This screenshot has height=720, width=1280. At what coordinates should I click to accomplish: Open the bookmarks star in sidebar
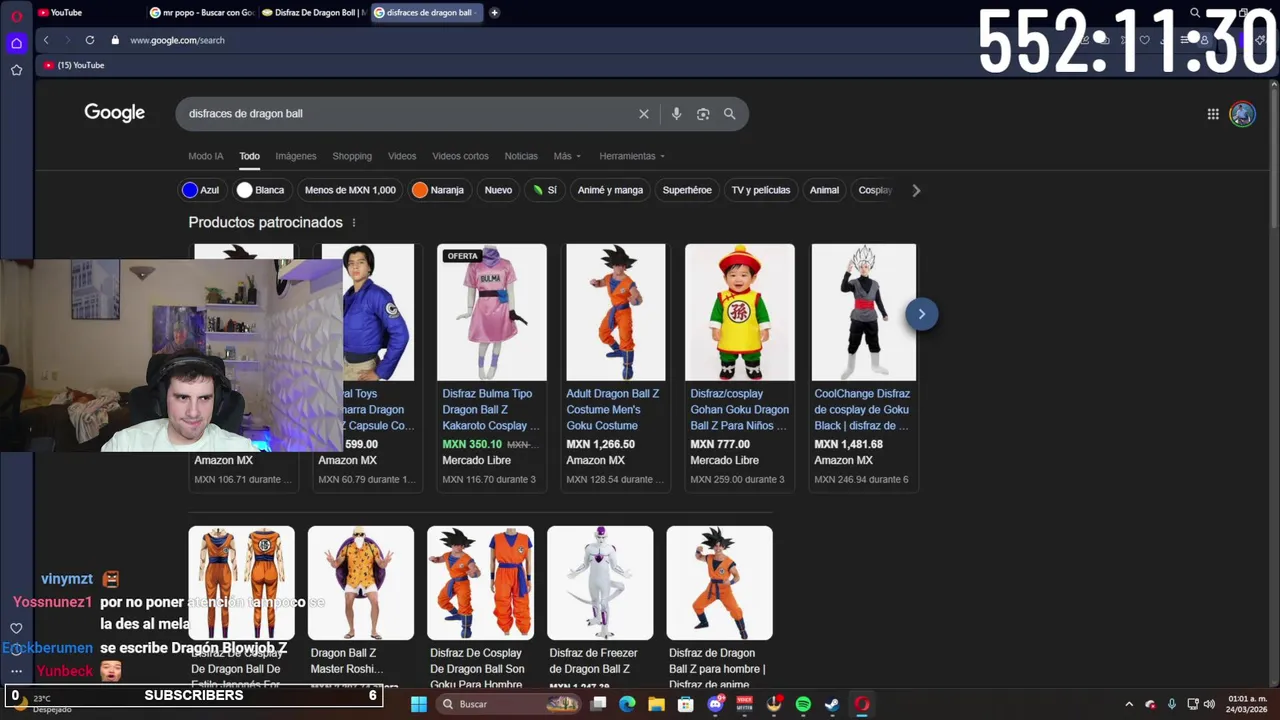16,70
